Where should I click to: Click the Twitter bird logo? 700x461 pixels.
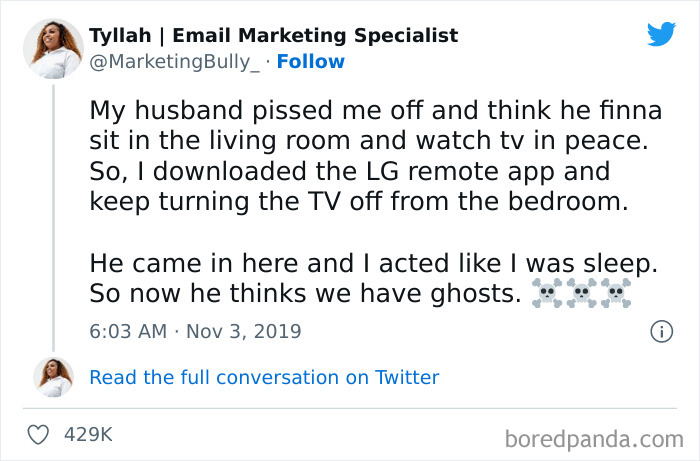(x=661, y=35)
